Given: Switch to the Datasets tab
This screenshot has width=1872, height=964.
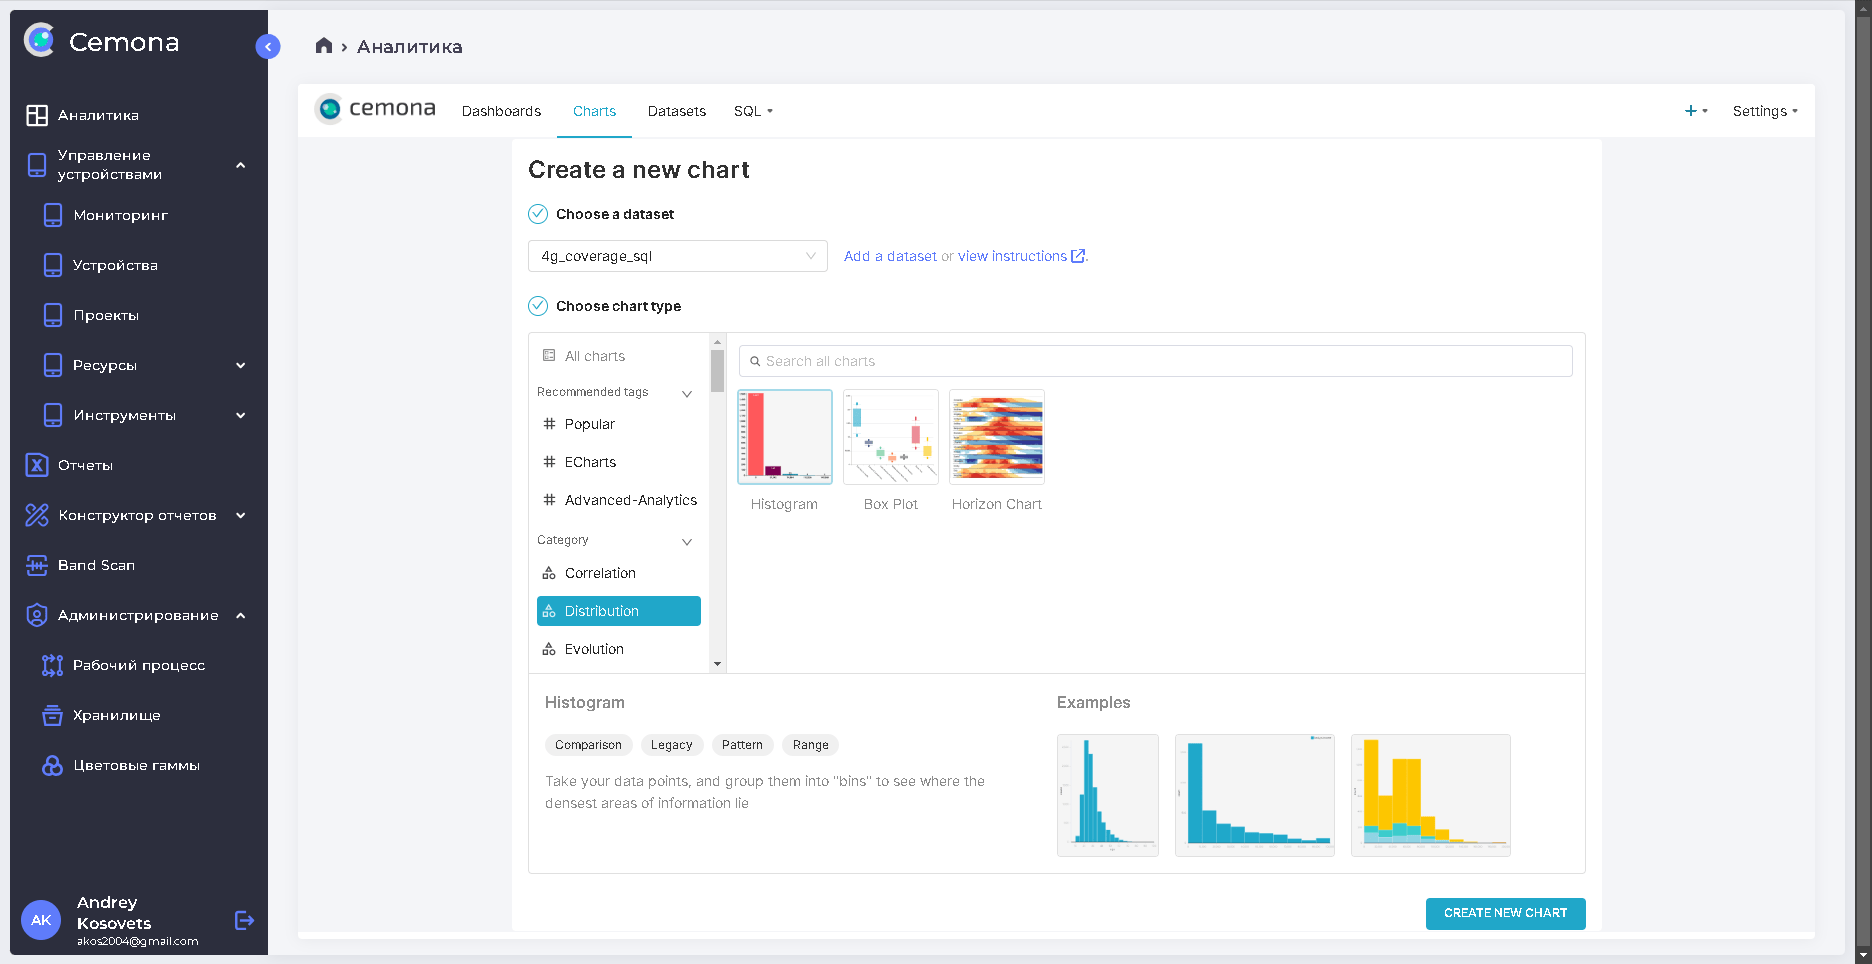Looking at the screenshot, I should coord(676,111).
